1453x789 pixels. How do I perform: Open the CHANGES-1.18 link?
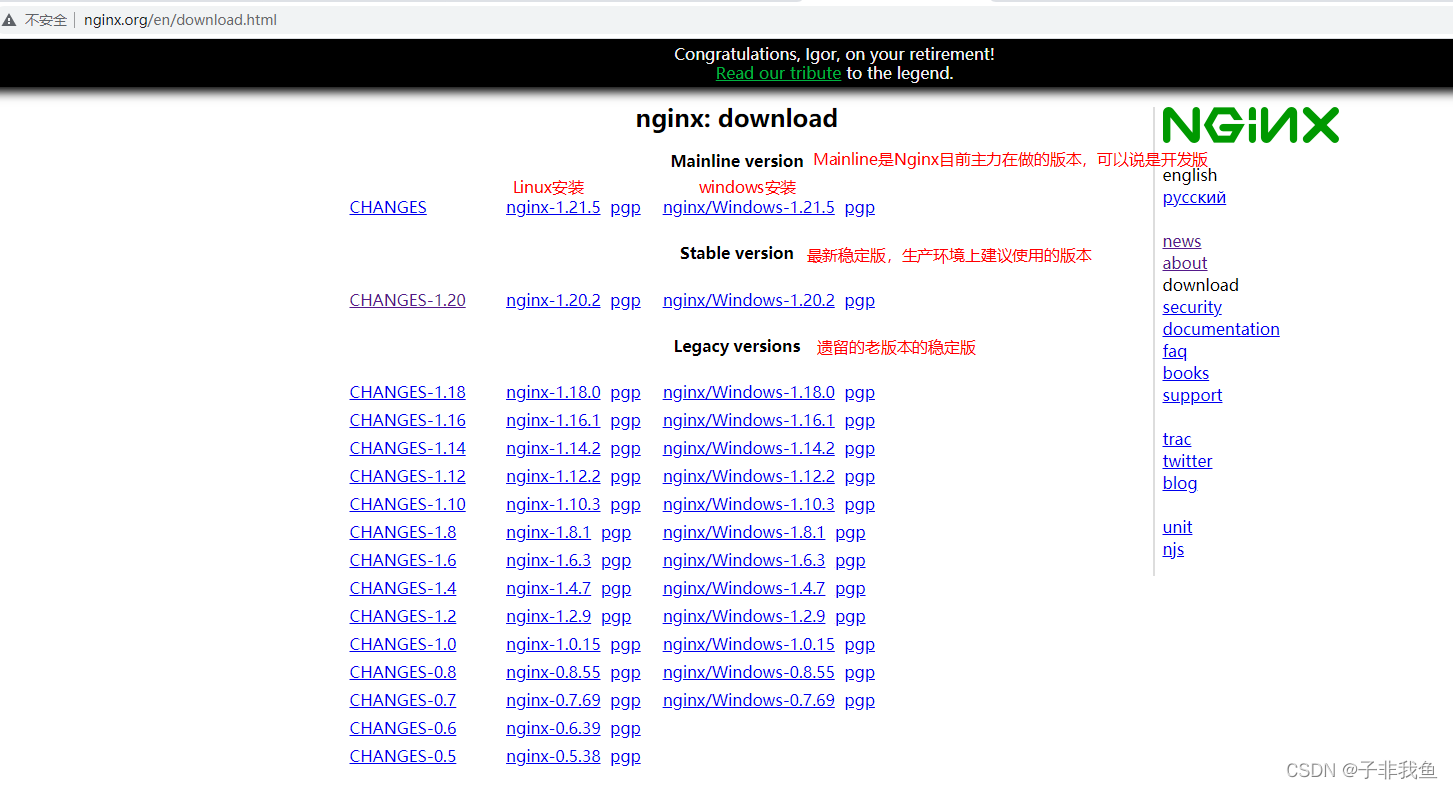(x=407, y=392)
